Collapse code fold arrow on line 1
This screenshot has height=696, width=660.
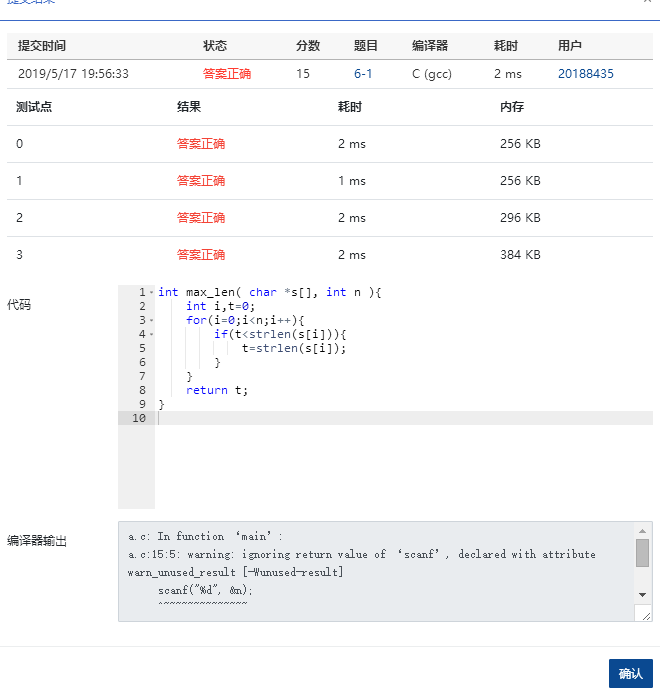(x=151, y=292)
